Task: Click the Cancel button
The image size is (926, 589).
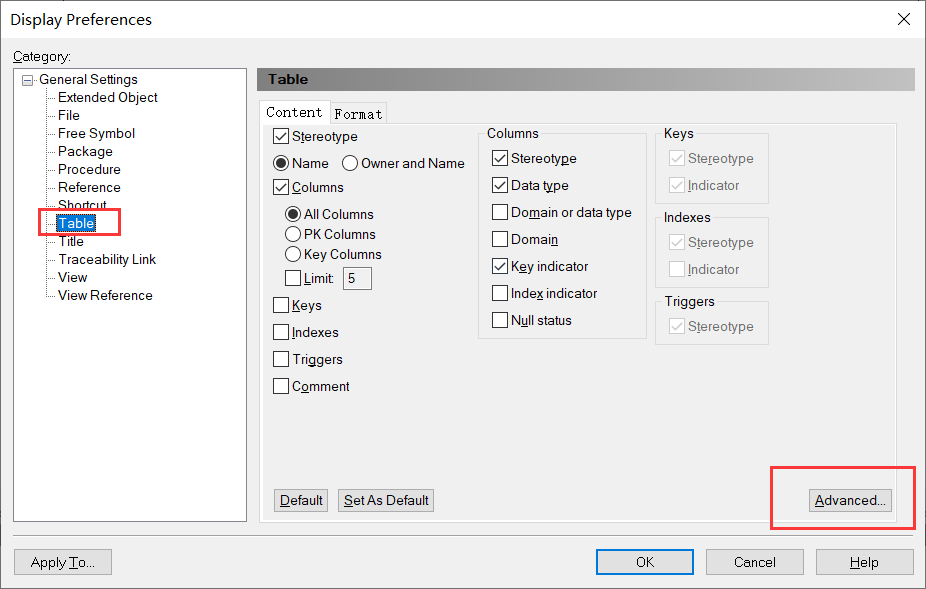Action: coord(755,562)
